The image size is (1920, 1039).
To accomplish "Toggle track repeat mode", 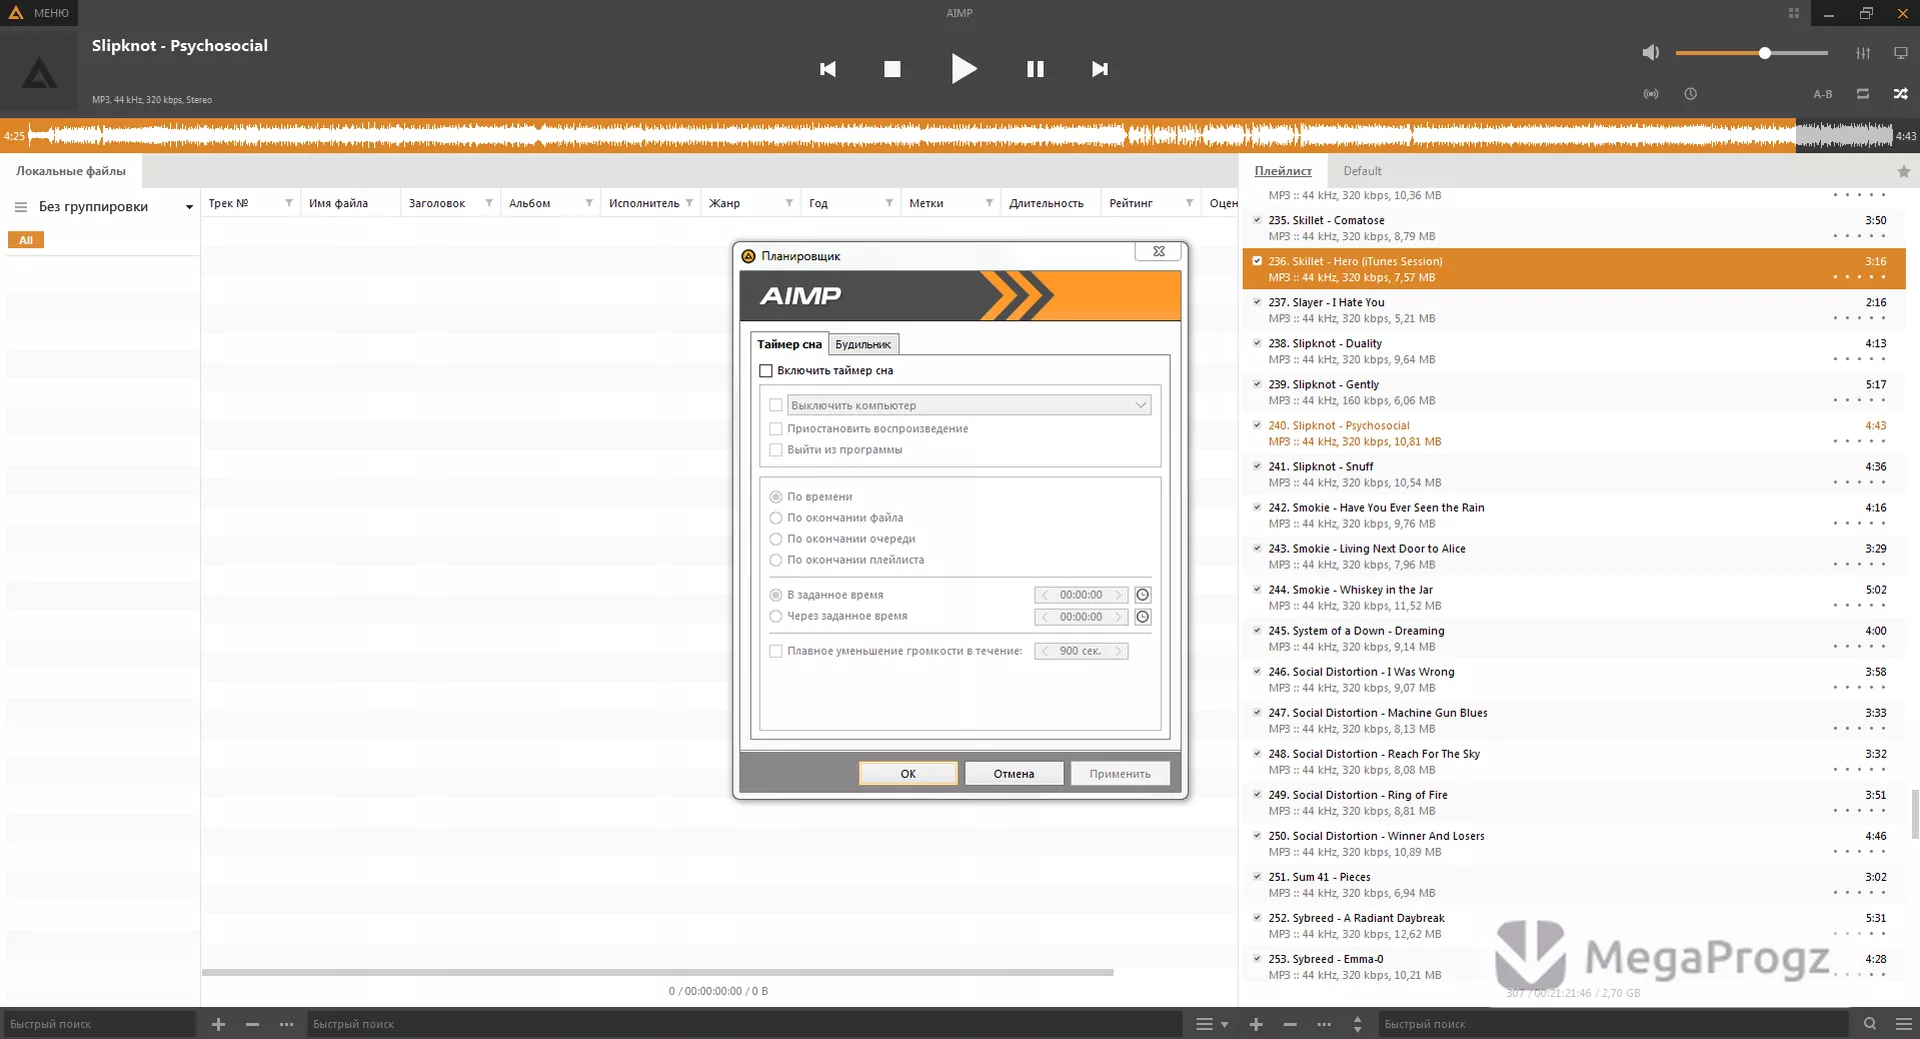I will point(1862,94).
